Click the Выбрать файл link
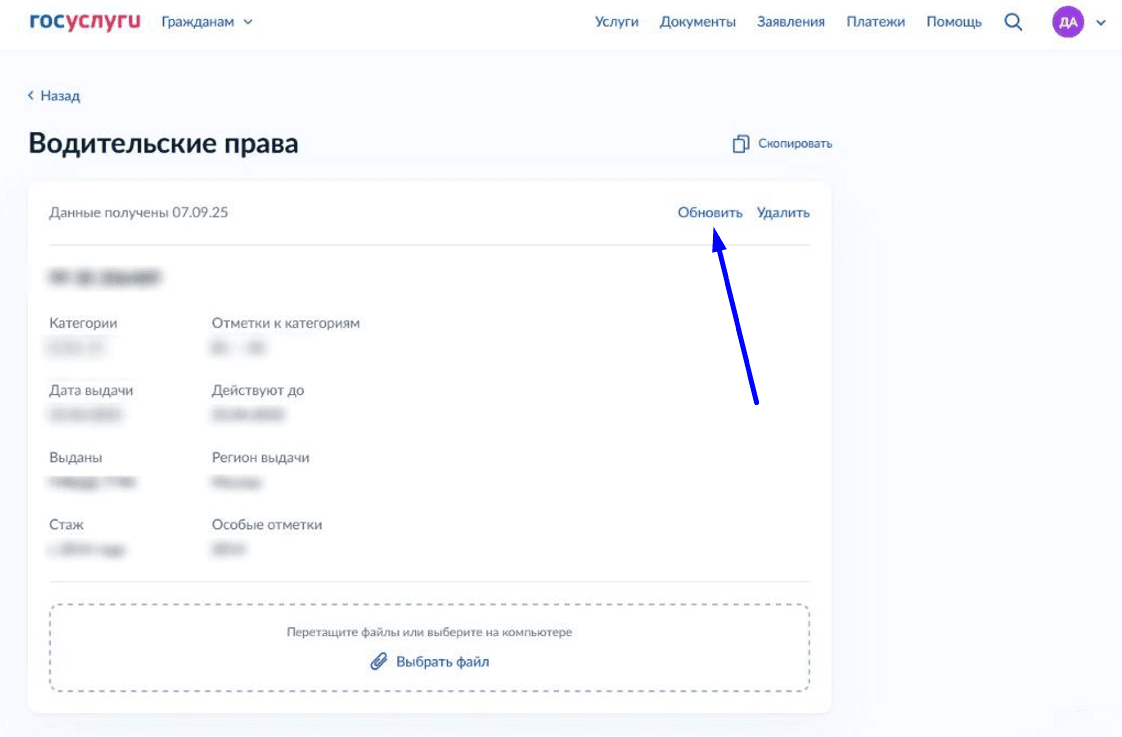 [442, 661]
